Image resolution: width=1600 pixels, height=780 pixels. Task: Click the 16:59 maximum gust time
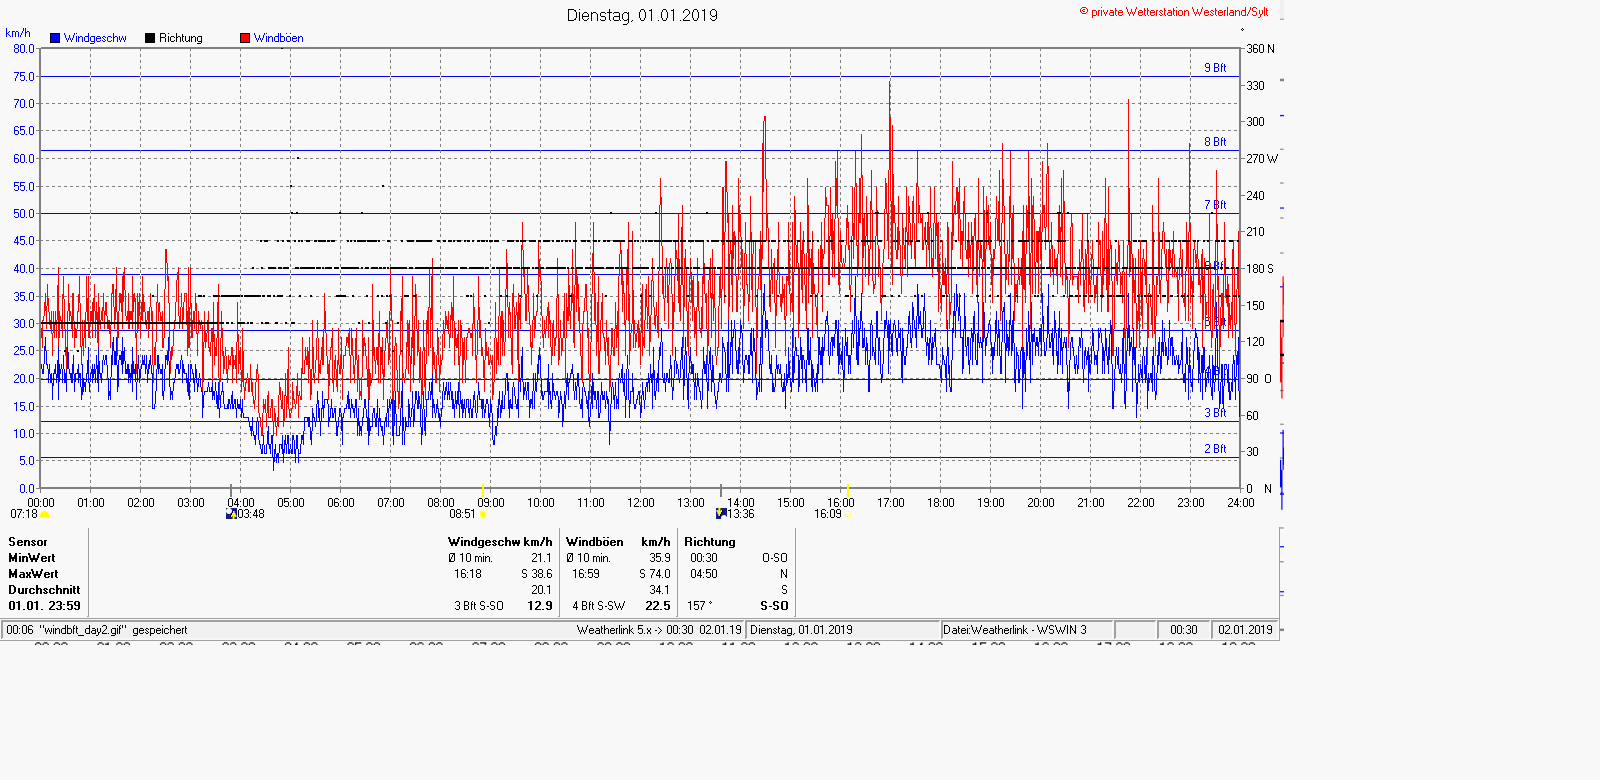pyautogui.click(x=586, y=574)
